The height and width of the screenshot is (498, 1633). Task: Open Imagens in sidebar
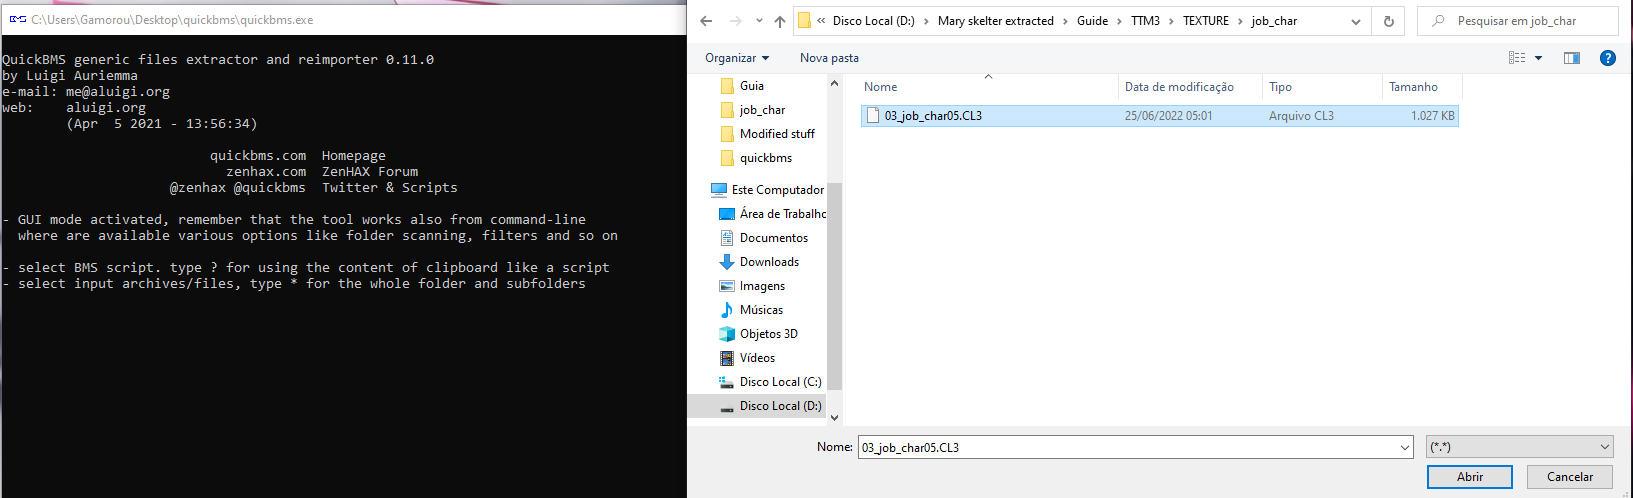pos(762,286)
